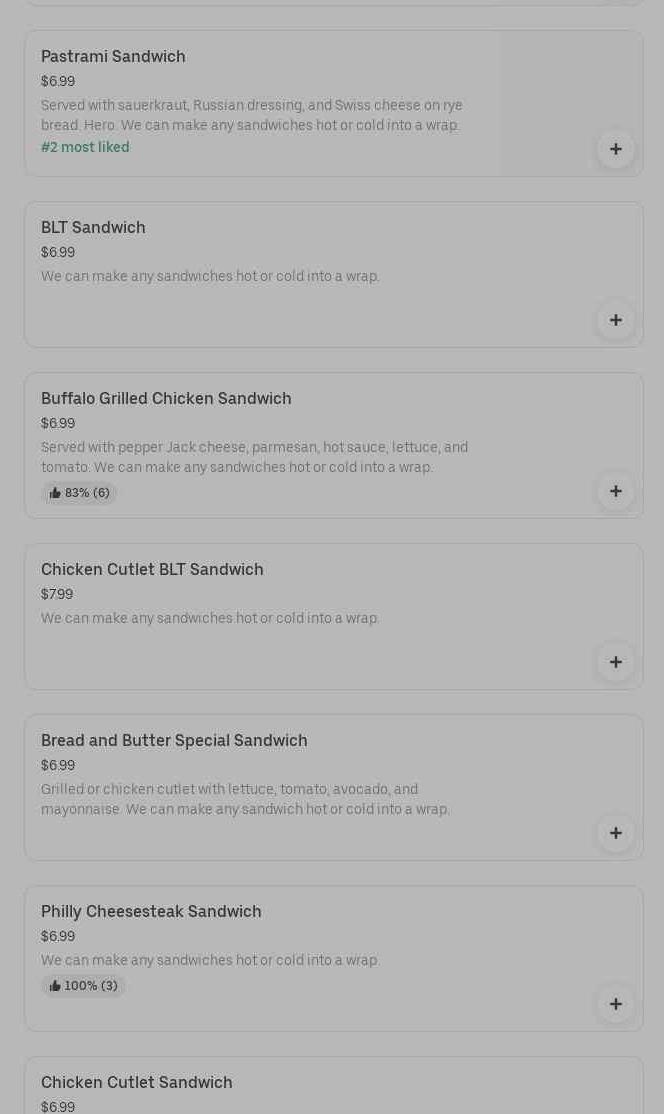Screen dimensions: 664x1114
Task: Select Philly Cheesesteak Sandwich title
Action: 151,912
